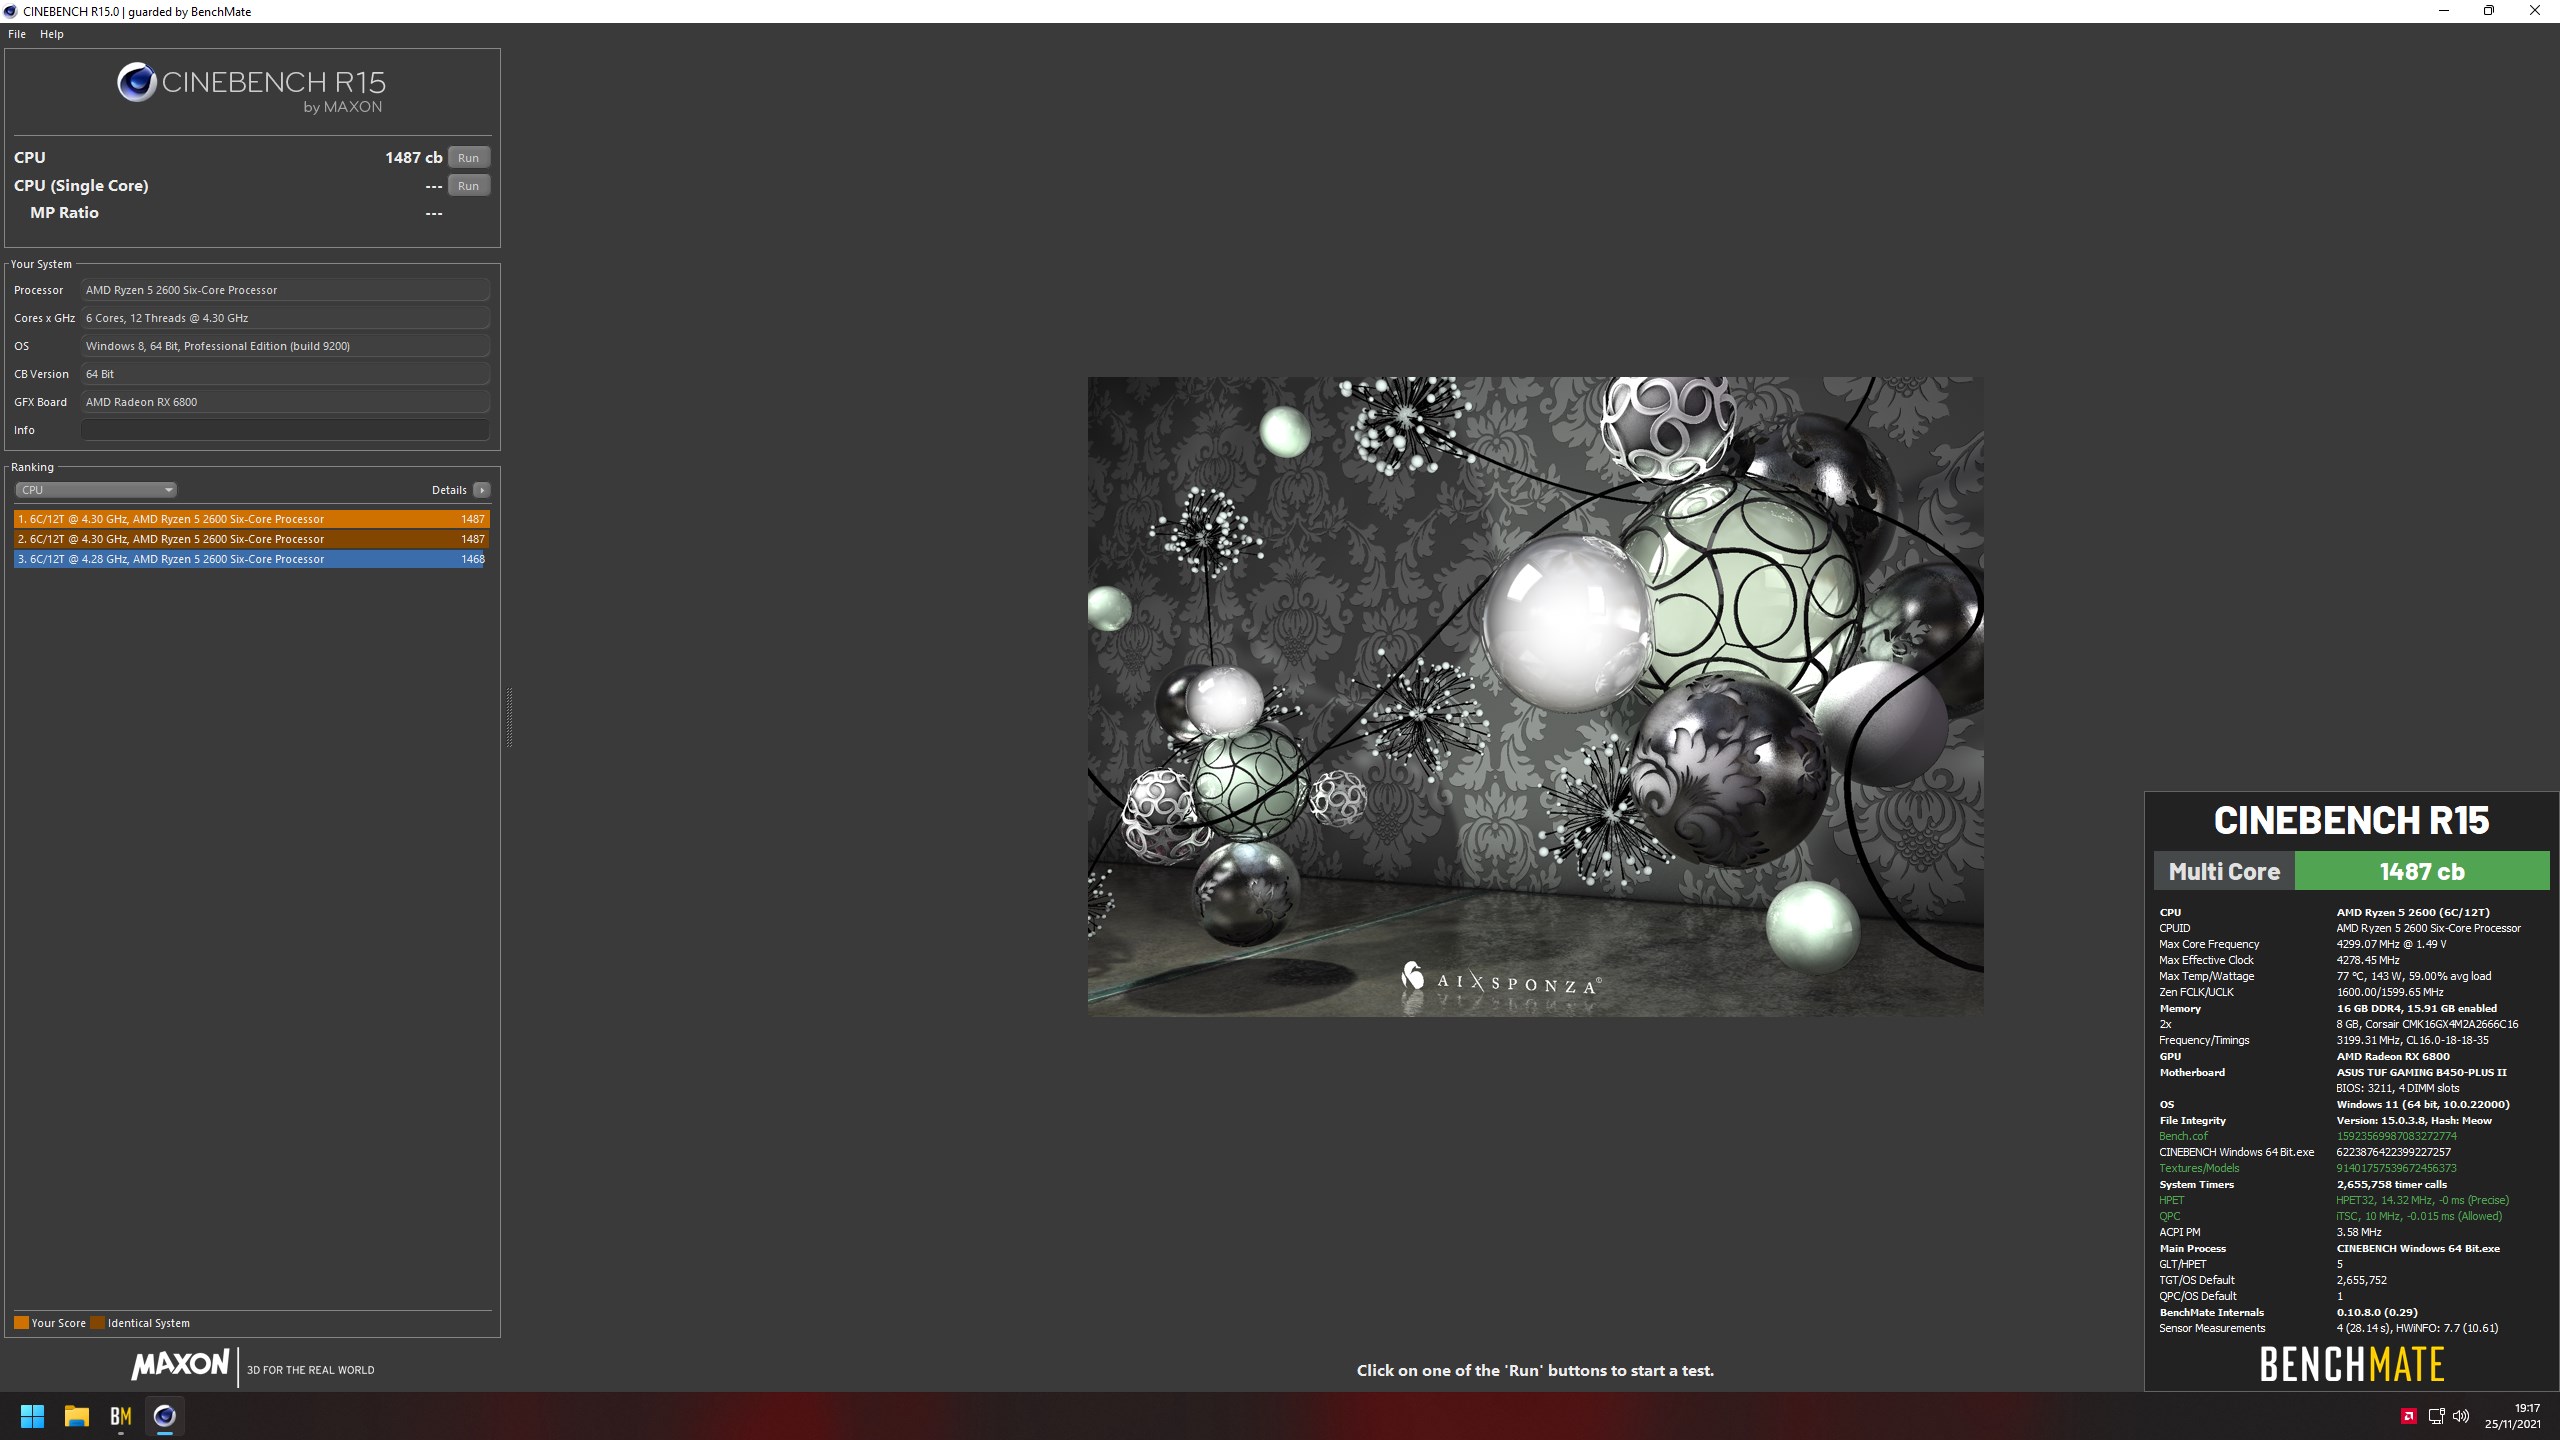Click the MAXON logo at the bottom

(x=181, y=1364)
